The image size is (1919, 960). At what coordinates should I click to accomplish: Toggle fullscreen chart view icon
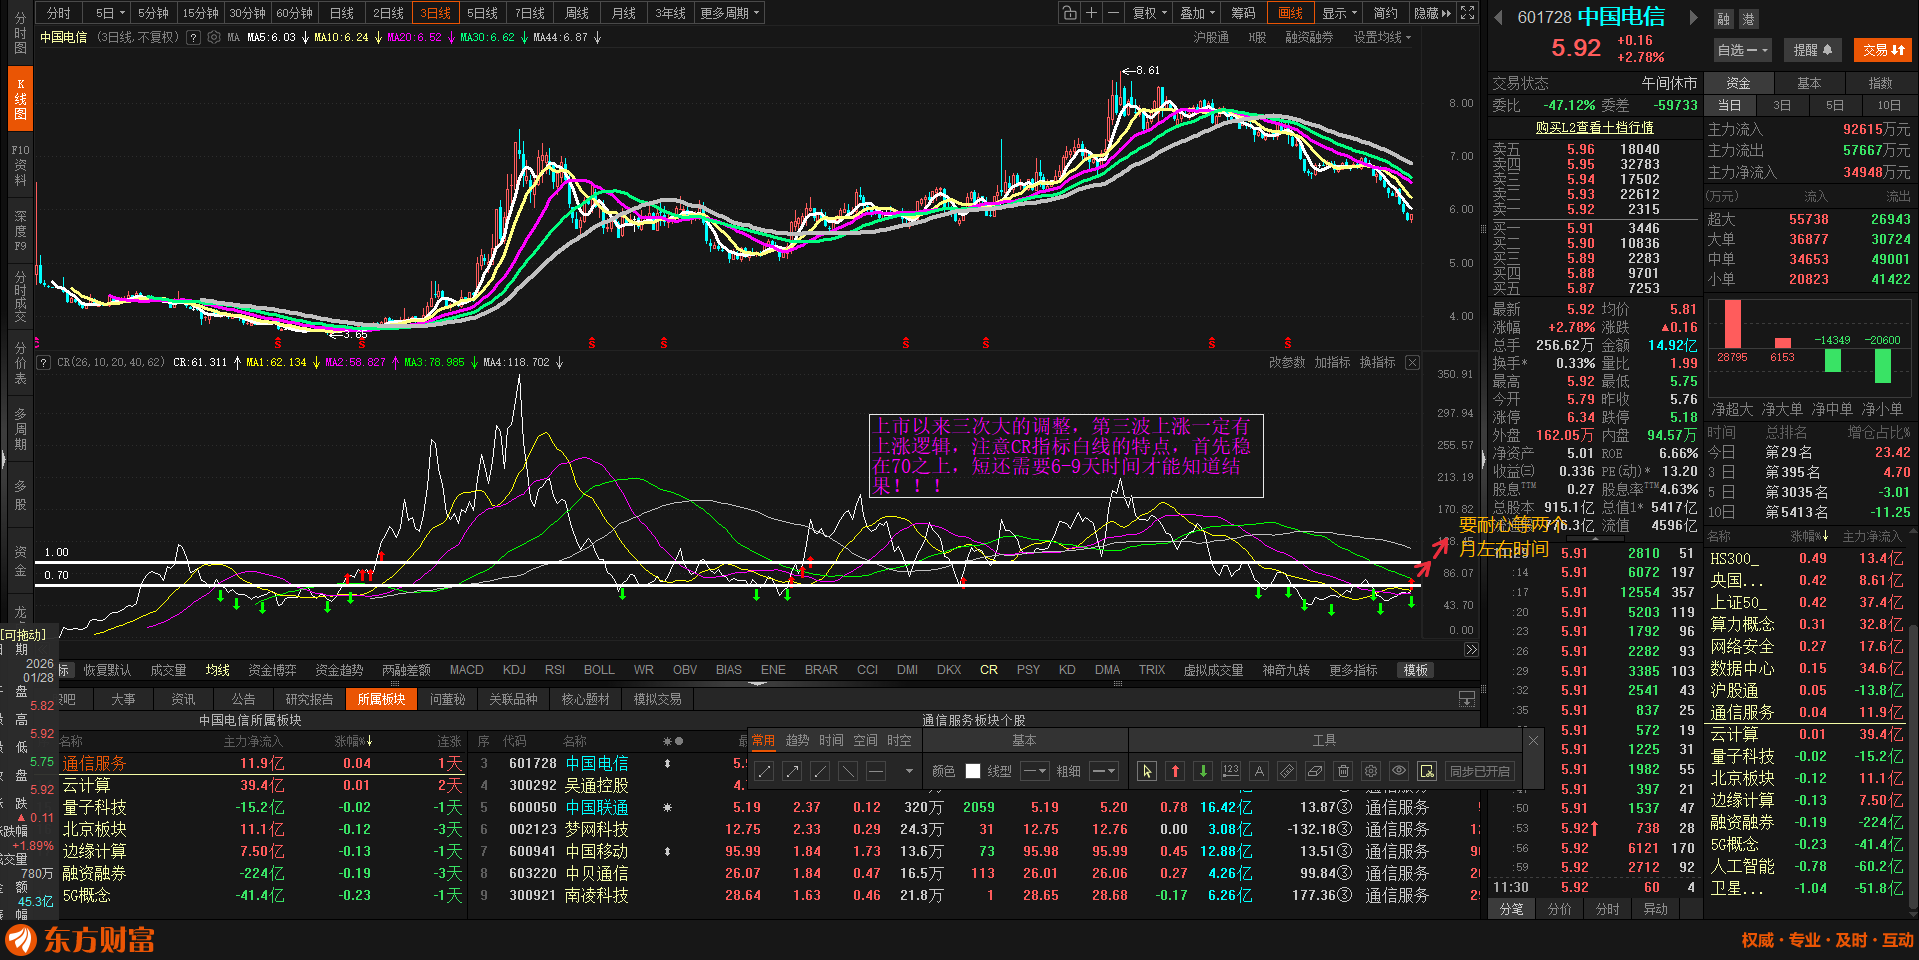point(1468,13)
